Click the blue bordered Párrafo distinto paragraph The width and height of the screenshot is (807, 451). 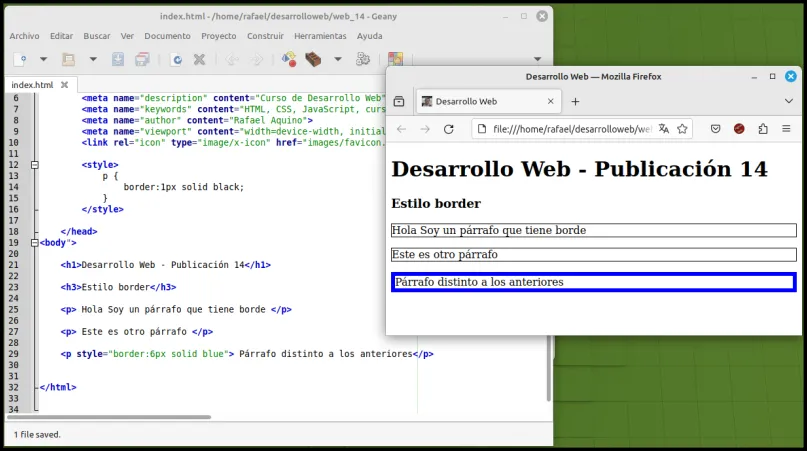[594, 282]
